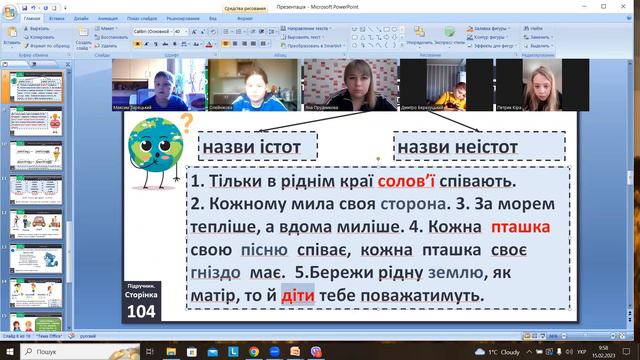
Task: Open the Формат drawing tools tab
Action: 245,18
